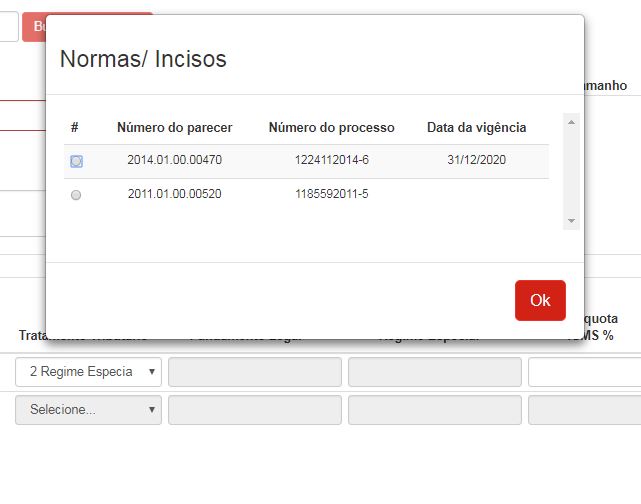
Task: Click vigência date 31/12/2020
Action: pyautogui.click(x=476, y=160)
